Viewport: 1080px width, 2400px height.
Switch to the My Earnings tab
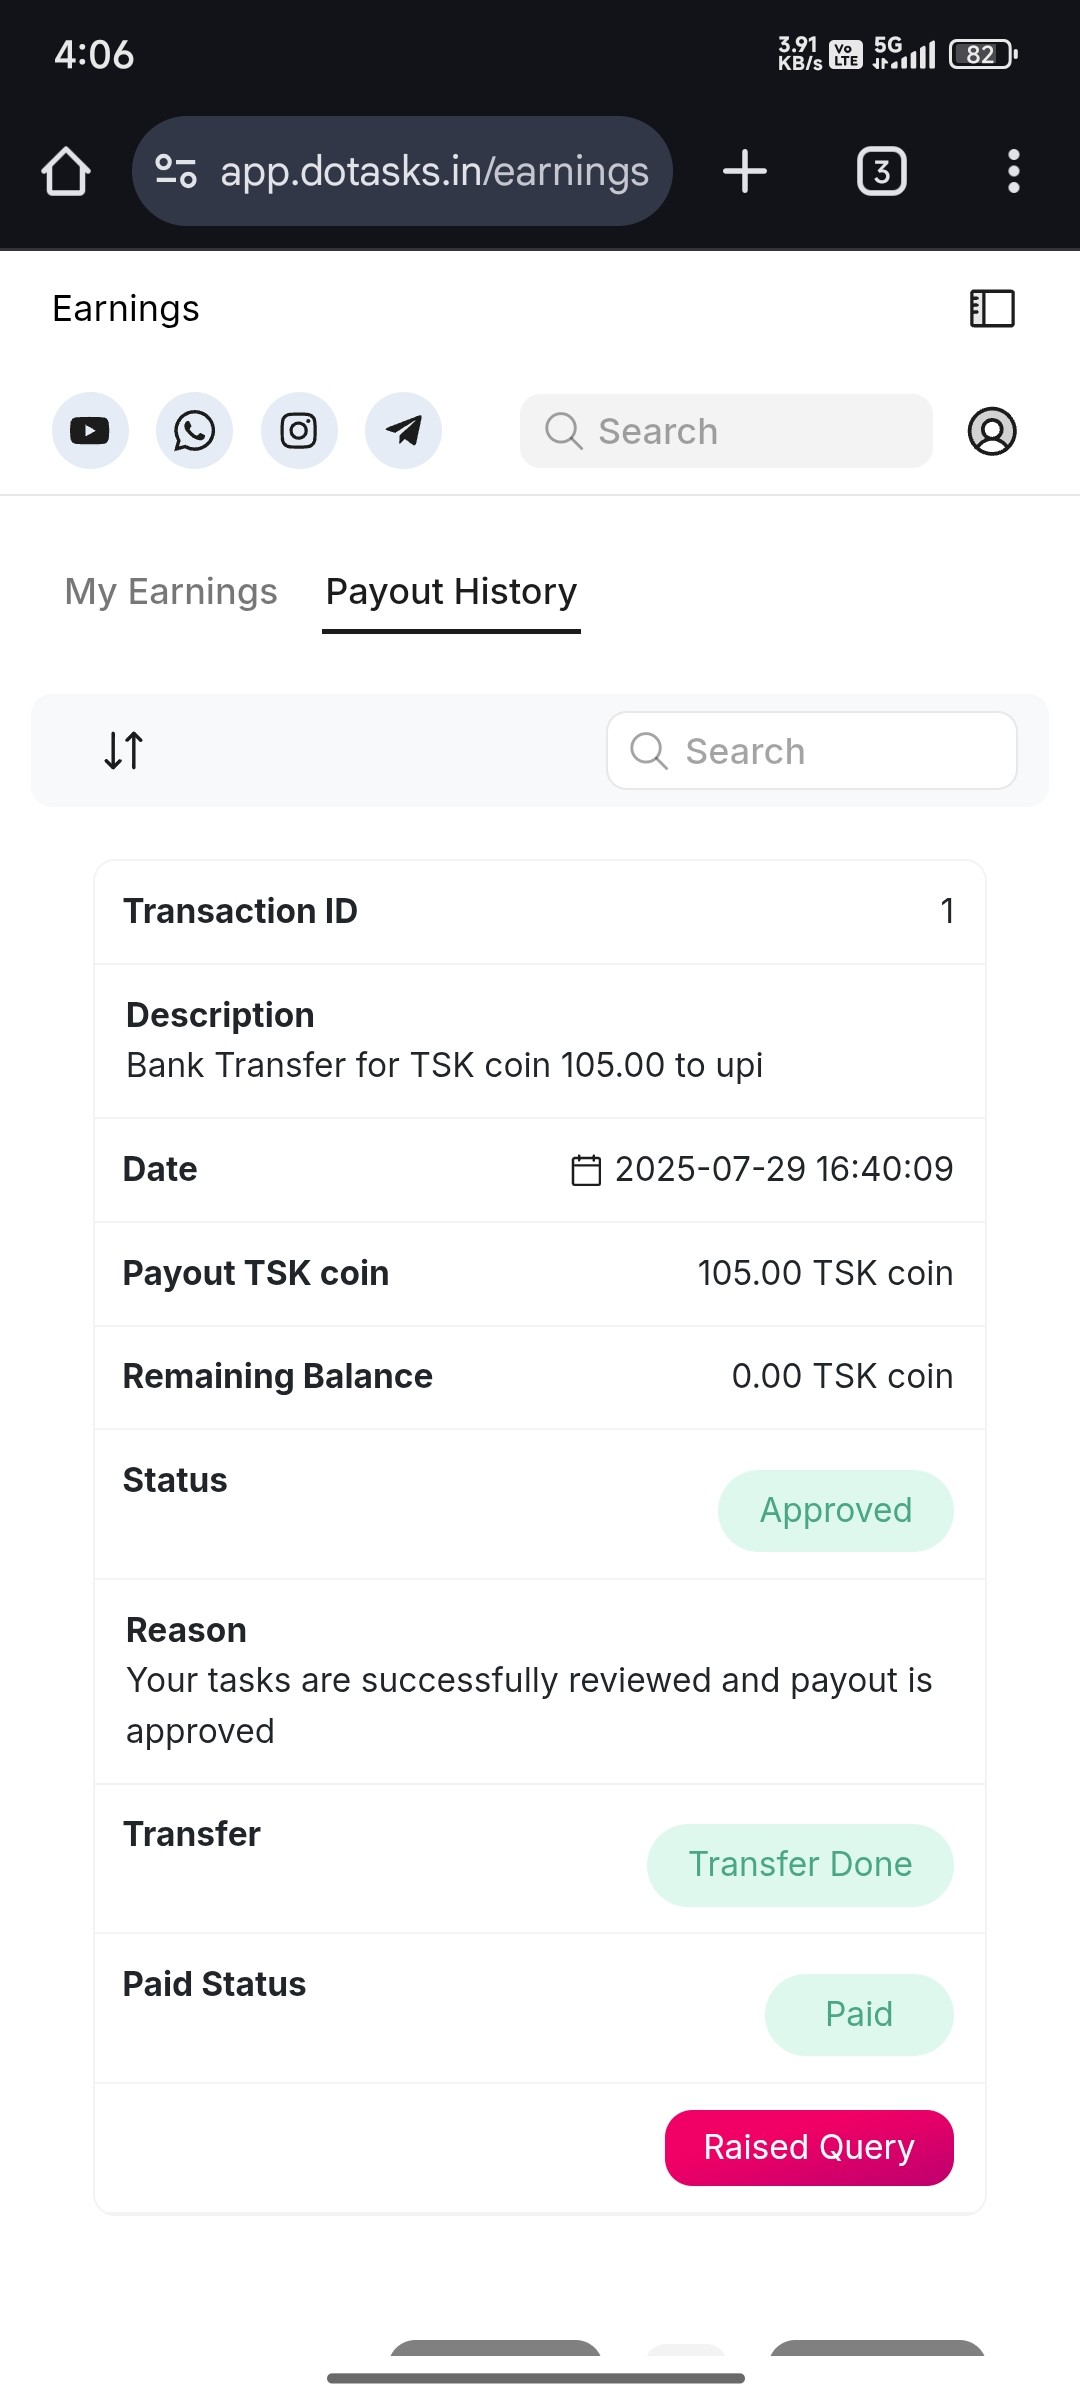[171, 592]
